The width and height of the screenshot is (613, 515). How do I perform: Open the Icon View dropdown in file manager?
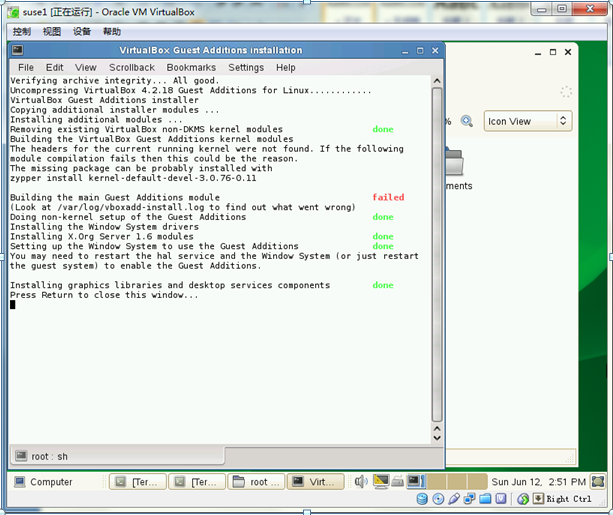pos(528,121)
